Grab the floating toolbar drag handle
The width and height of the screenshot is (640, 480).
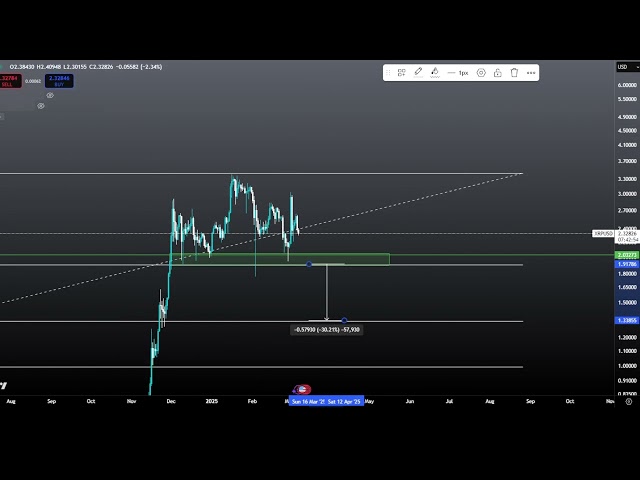(389, 73)
